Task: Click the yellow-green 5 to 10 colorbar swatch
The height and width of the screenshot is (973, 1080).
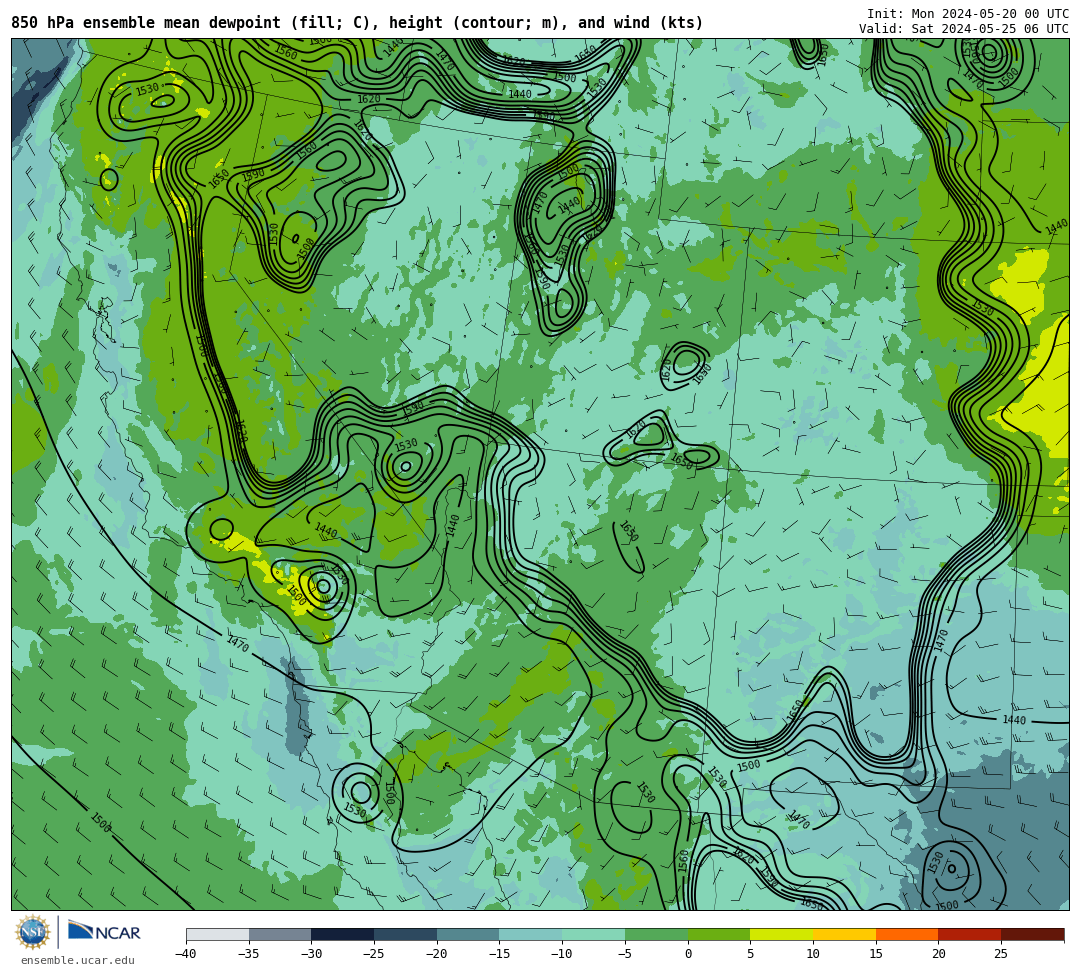Action: point(782,934)
